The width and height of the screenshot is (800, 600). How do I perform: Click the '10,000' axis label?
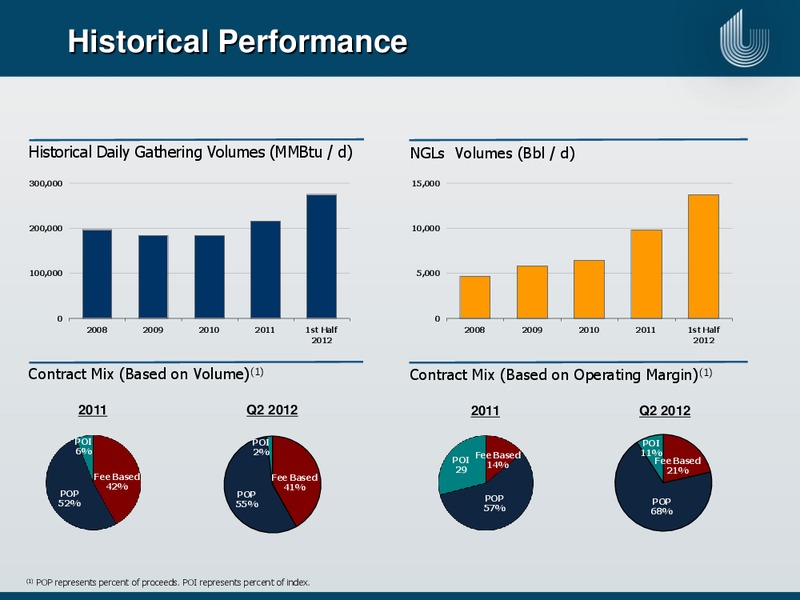[x=426, y=229]
